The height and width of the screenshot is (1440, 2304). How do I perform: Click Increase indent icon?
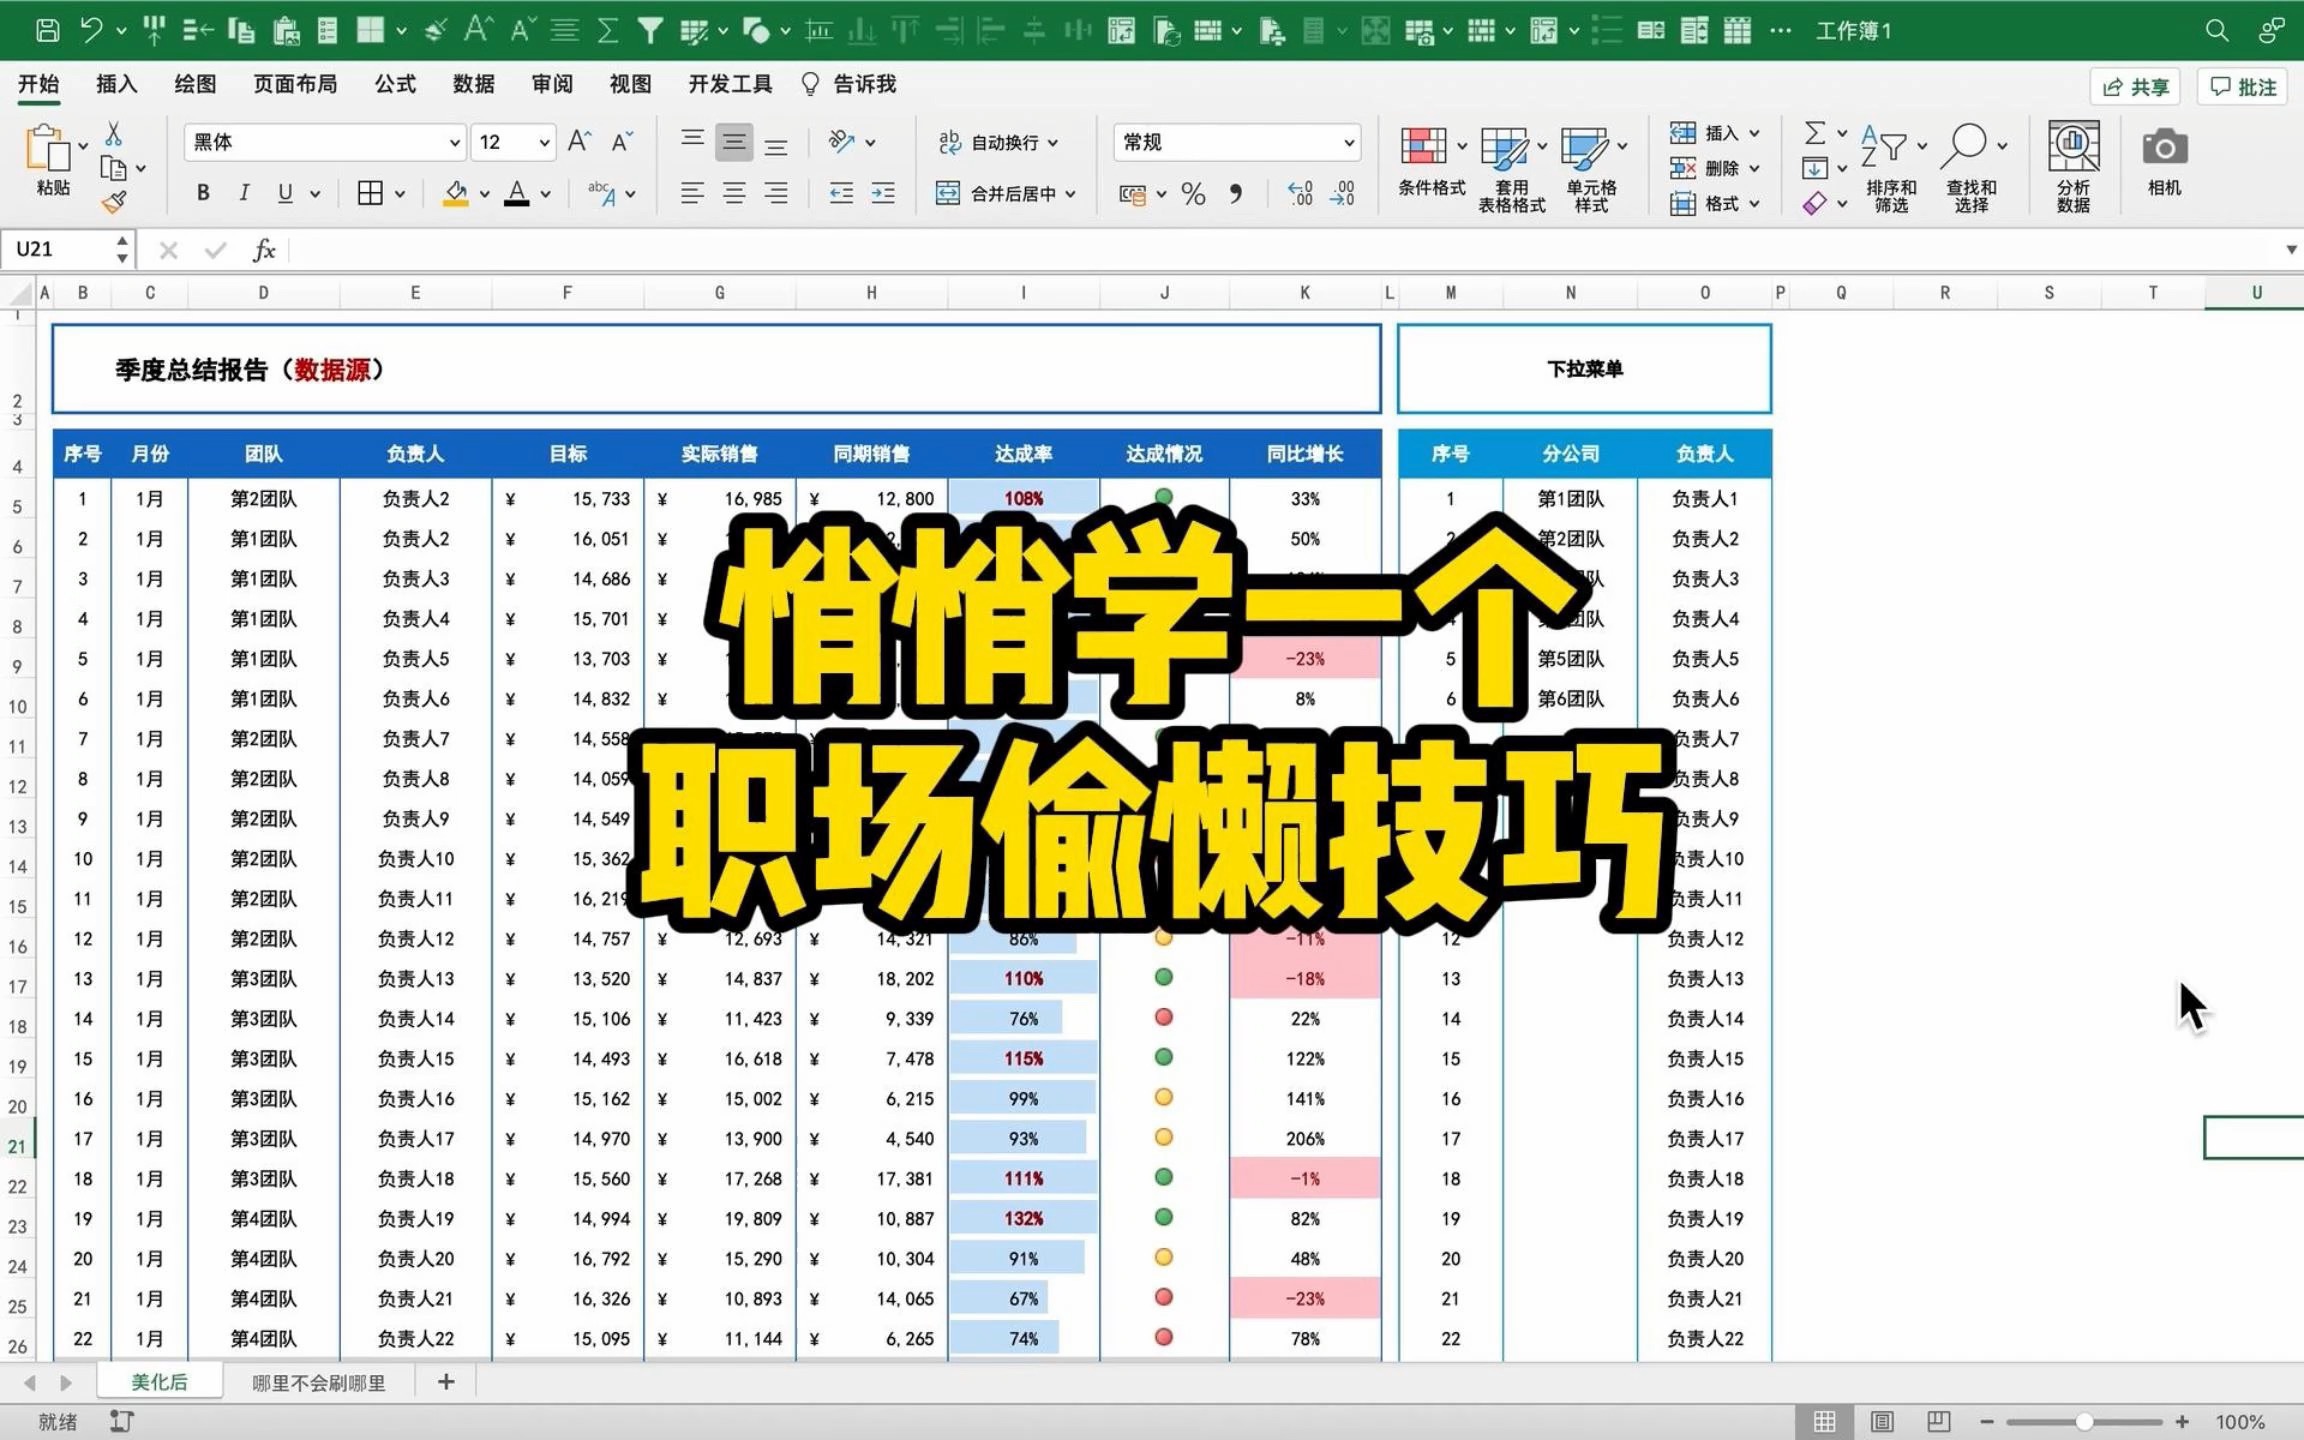[x=883, y=193]
